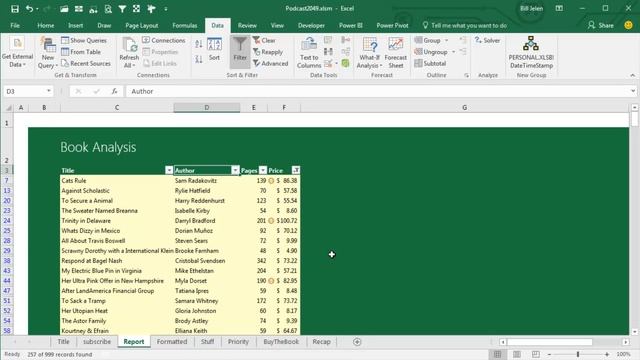This screenshot has height=360, width=640.
Task: Open the Sort dialog button
Action: click(x=214, y=50)
